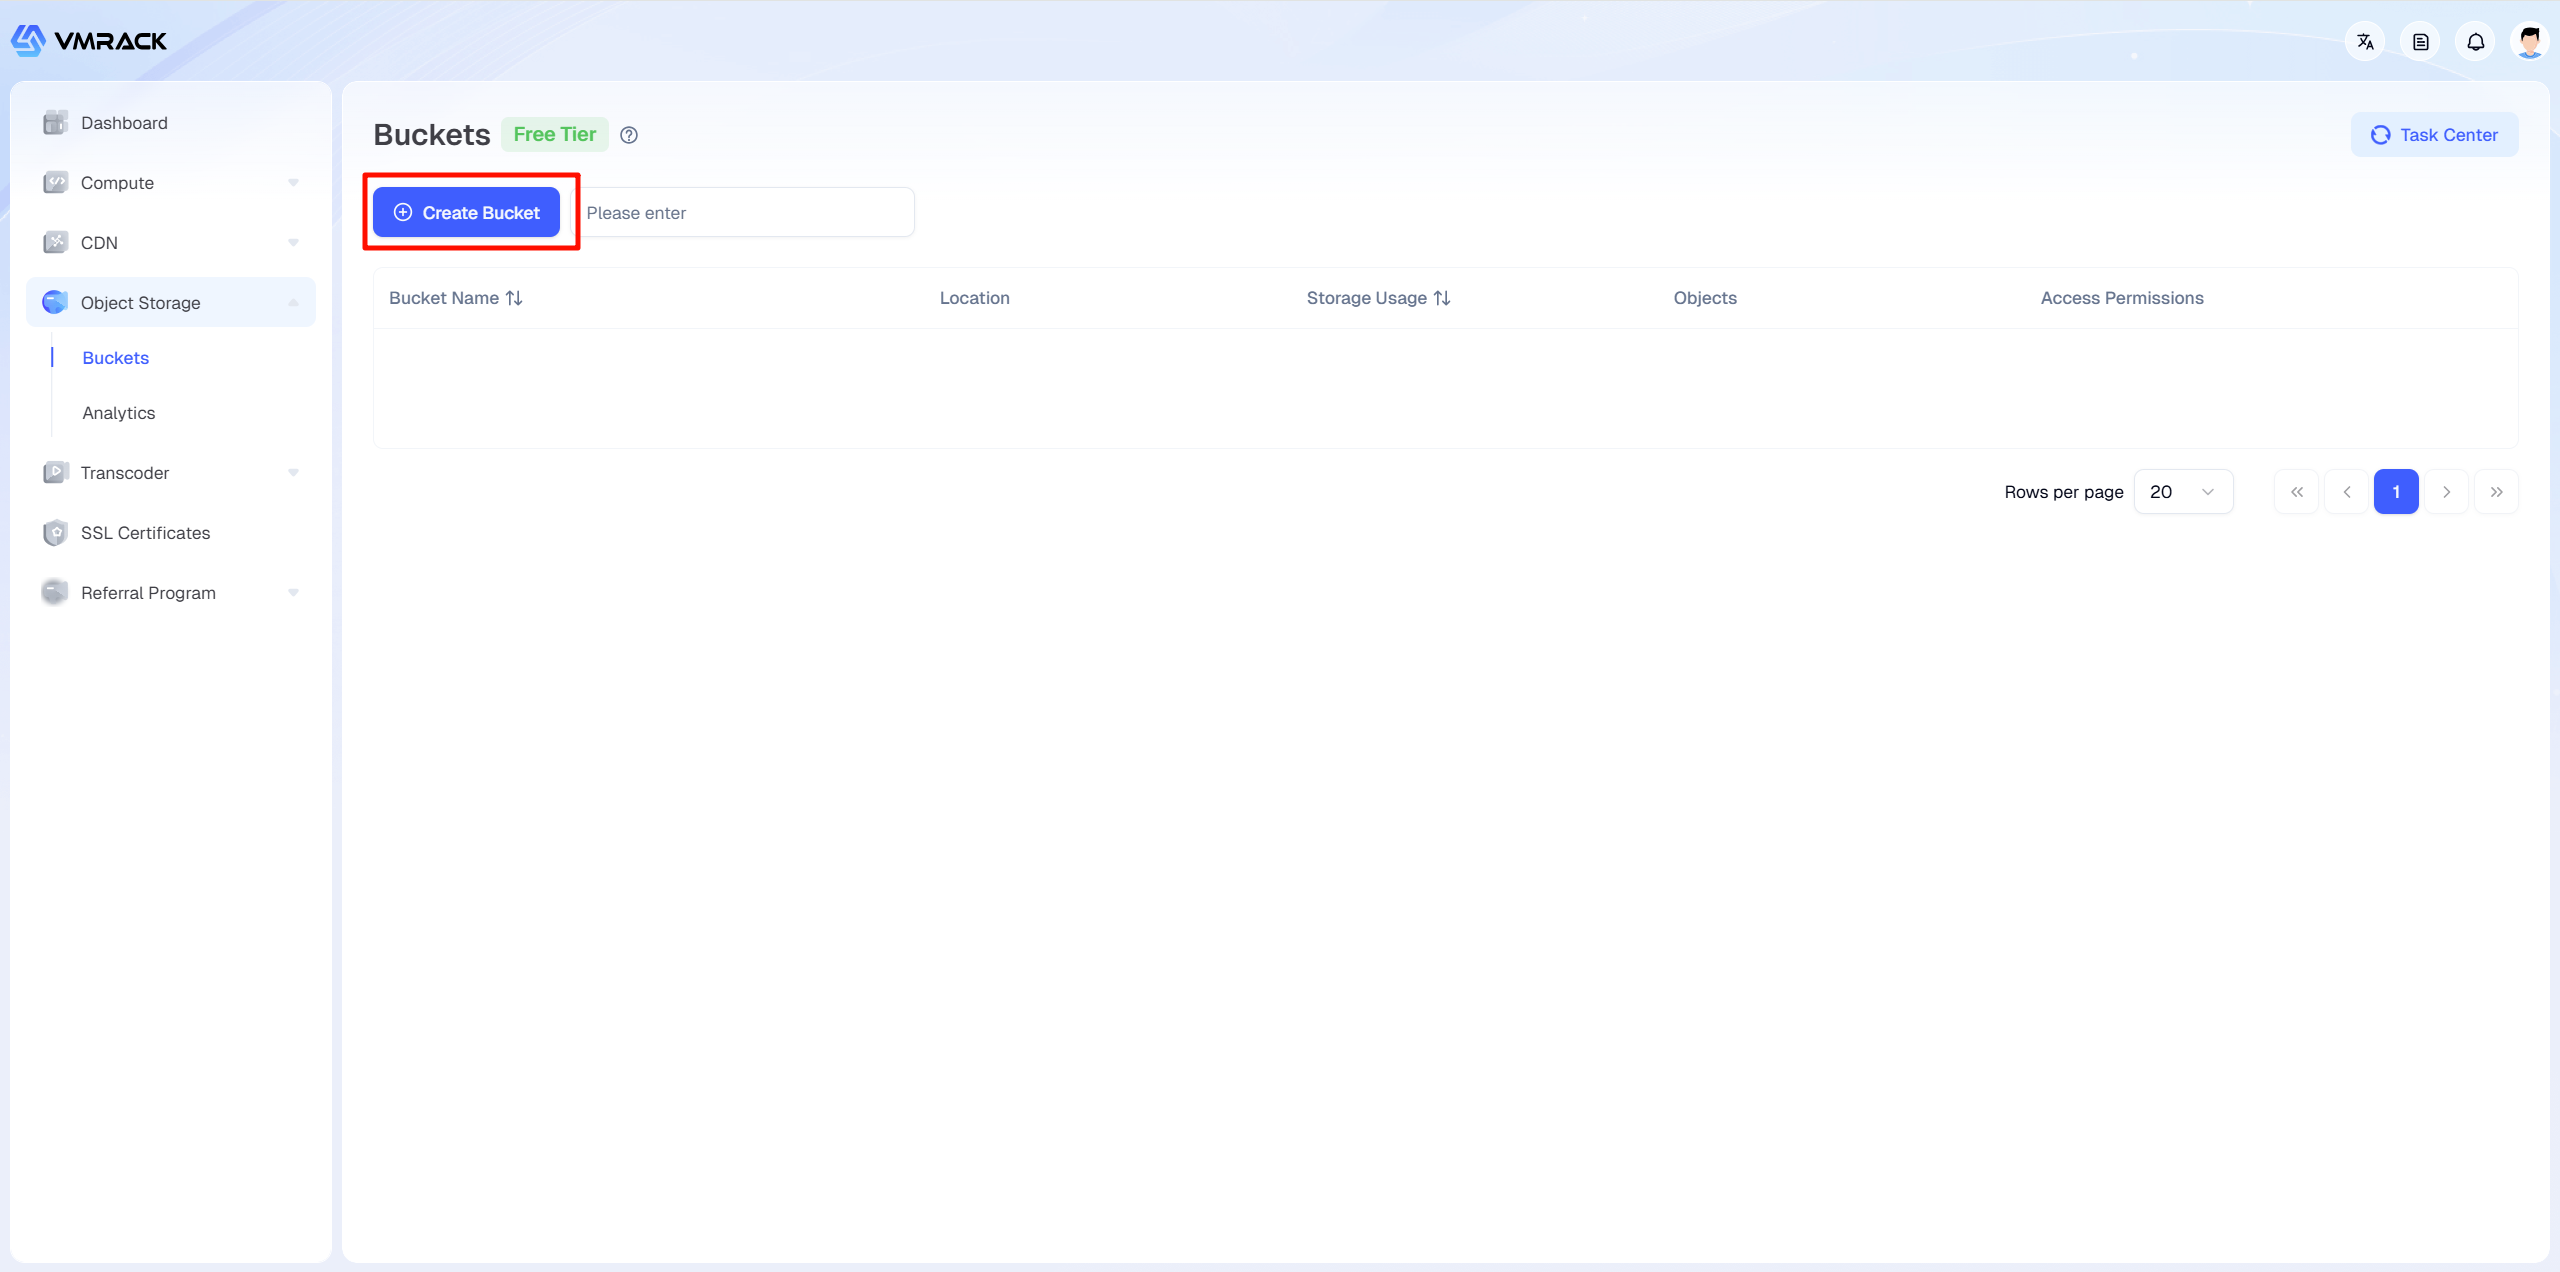The image size is (2560, 1272).
Task: Expand the Transcoder menu arrow
Action: click(x=293, y=473)
